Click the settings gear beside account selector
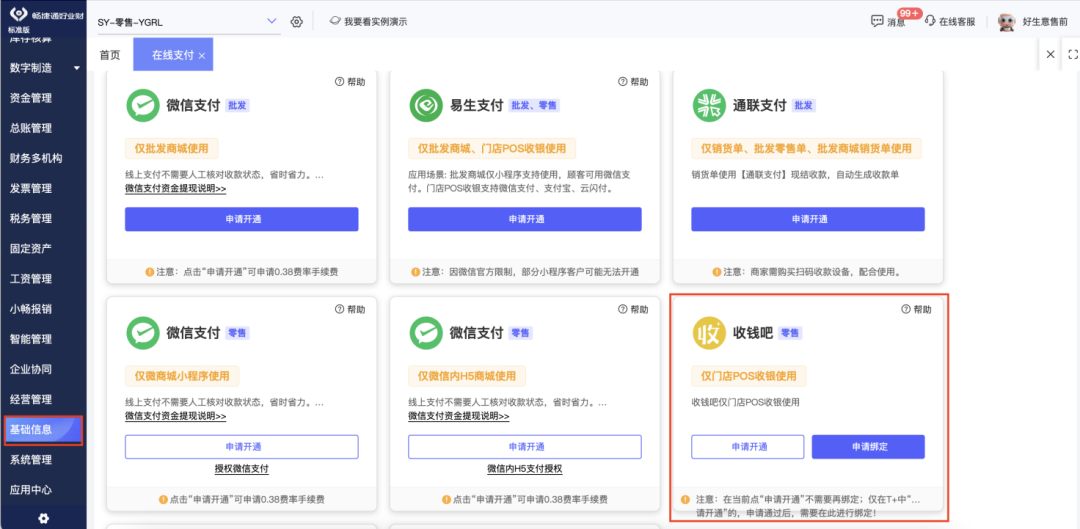 297,21
